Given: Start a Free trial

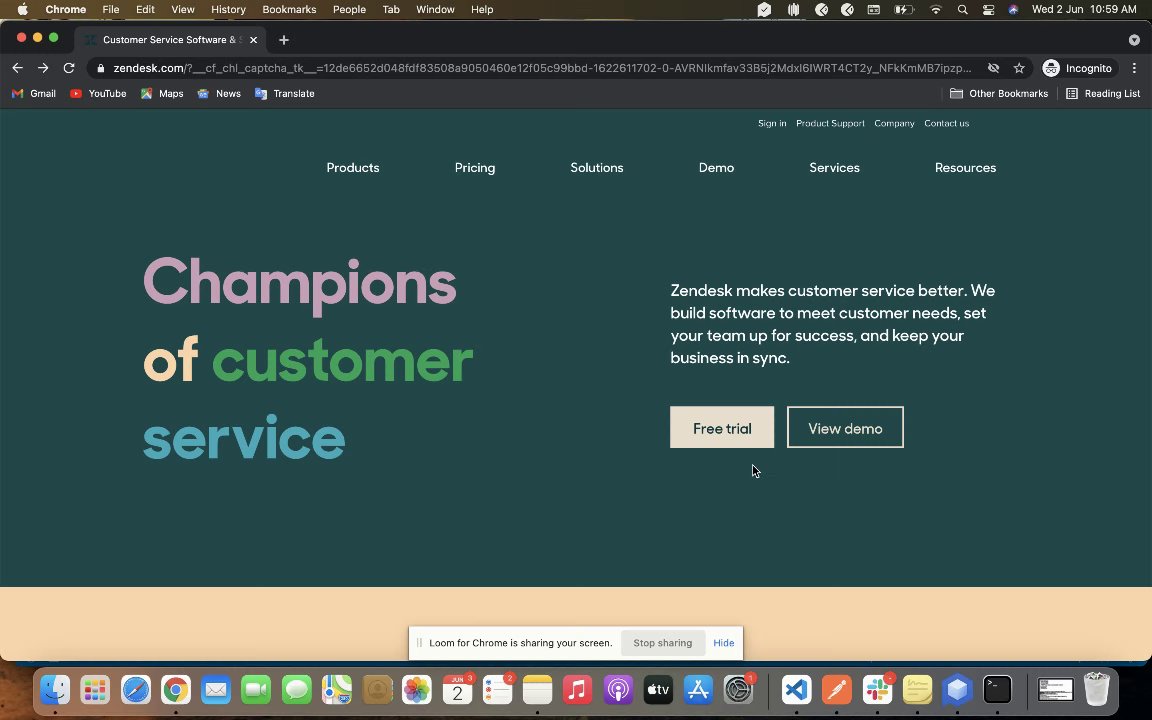Looking at the screenshot, I should (721, 428).
